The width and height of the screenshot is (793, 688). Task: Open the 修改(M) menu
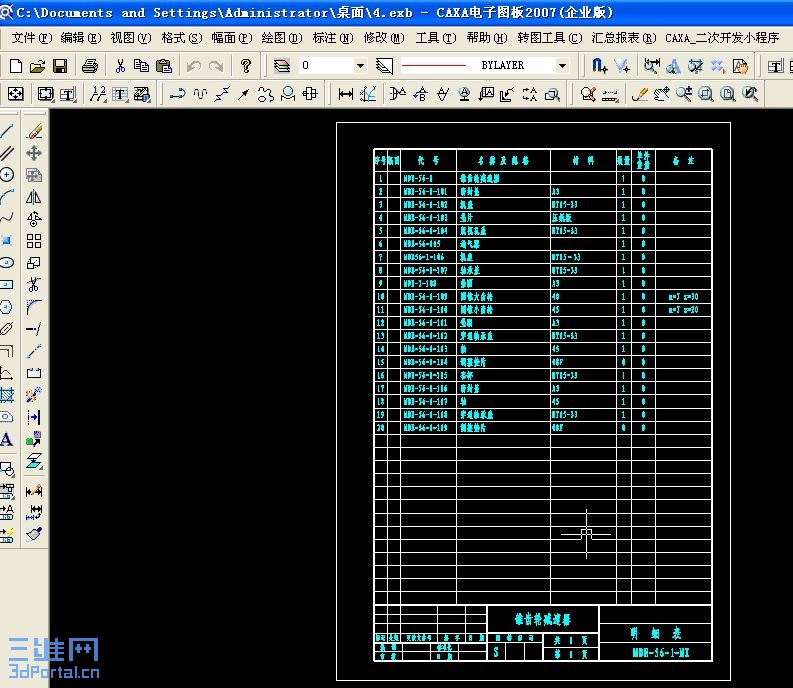point(384,38)
